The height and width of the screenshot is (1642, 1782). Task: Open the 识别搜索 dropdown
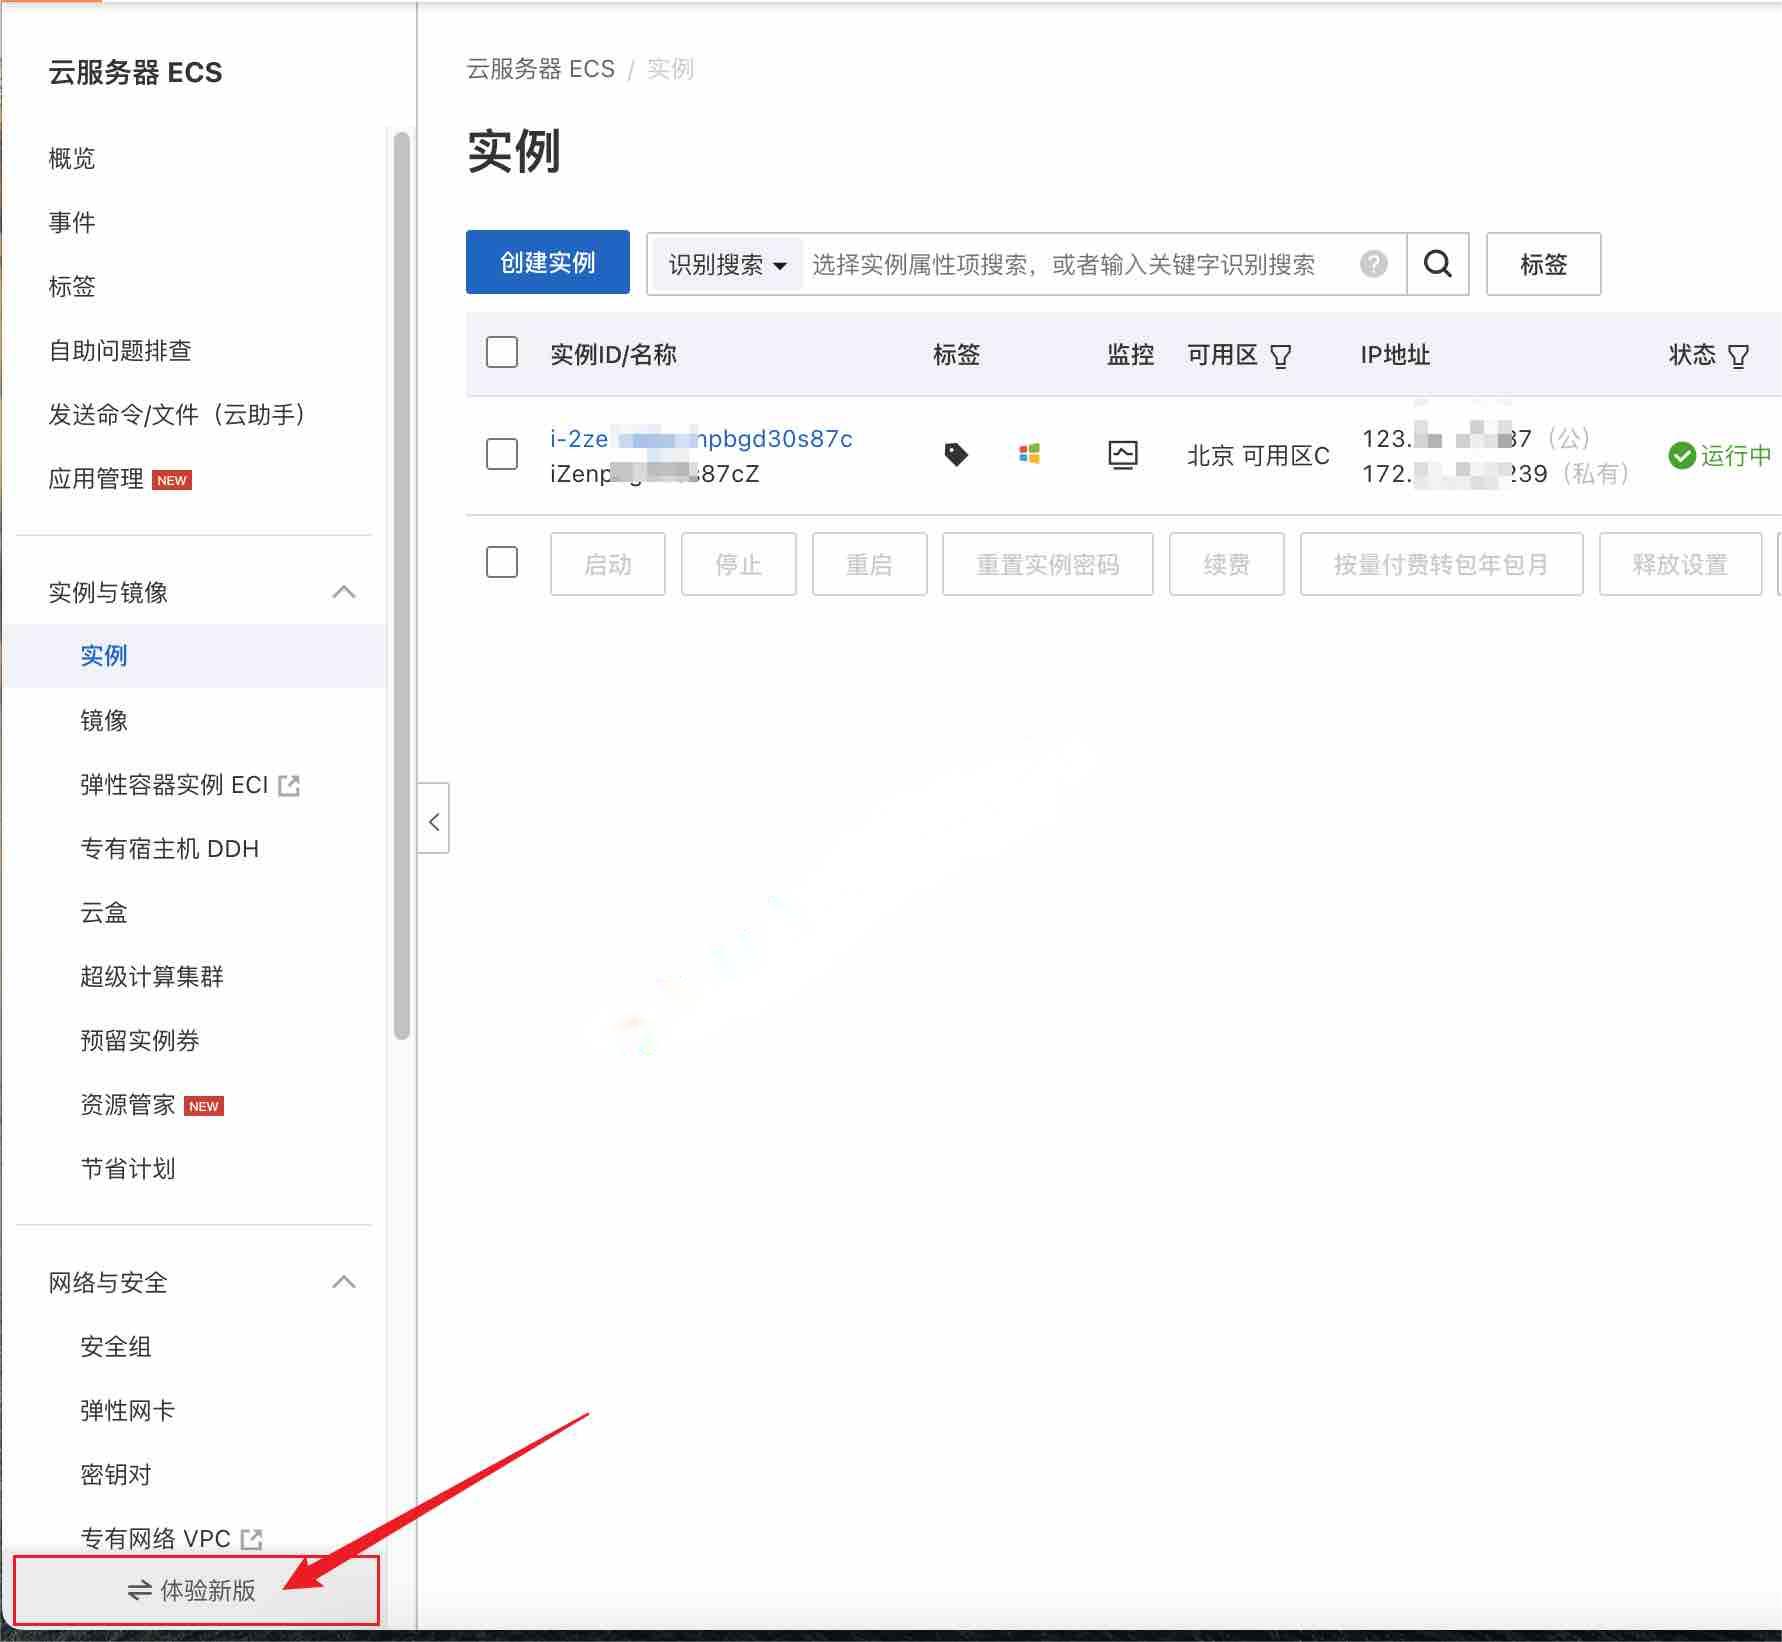pyautogui.click(x=727, y=264)
